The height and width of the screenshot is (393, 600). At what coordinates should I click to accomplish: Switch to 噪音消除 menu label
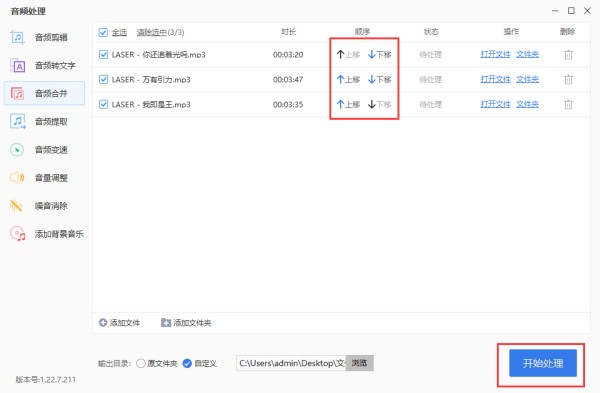click(x=51, y=206)
